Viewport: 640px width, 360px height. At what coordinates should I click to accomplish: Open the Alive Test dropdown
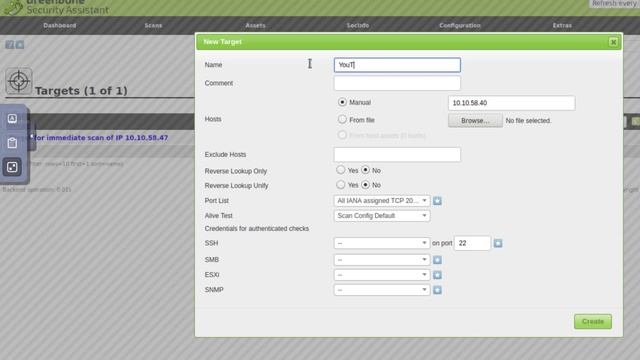coord(382,216)
